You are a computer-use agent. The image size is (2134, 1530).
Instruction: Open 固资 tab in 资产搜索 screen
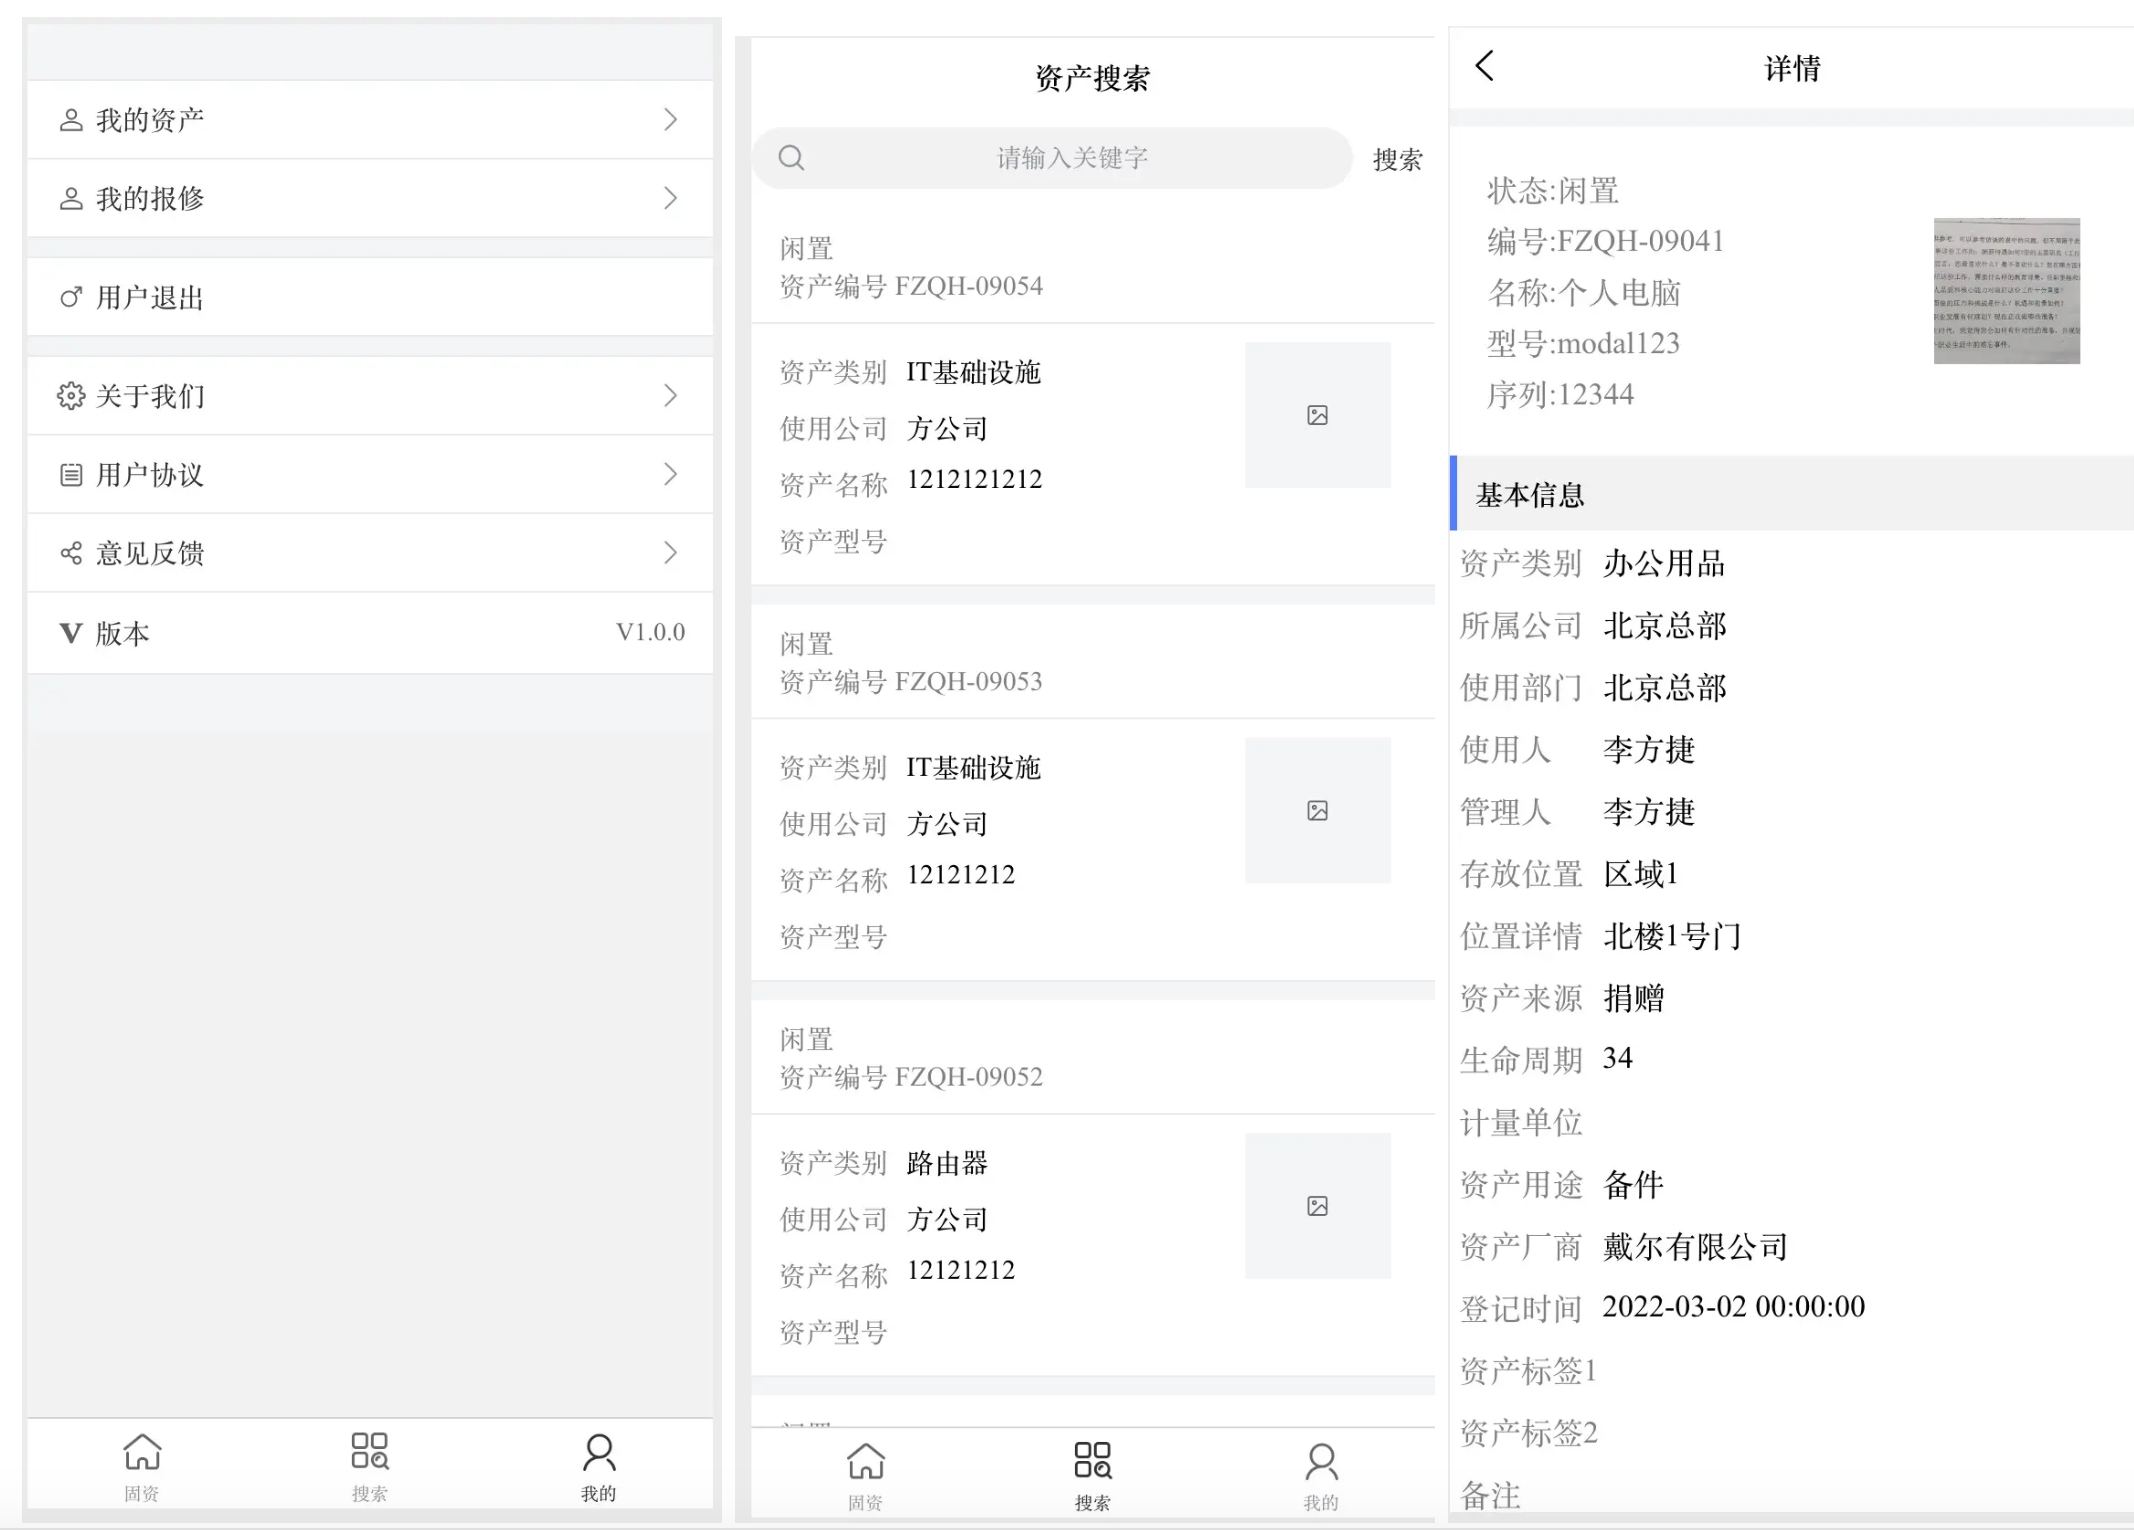click(x=866, y=1475)
